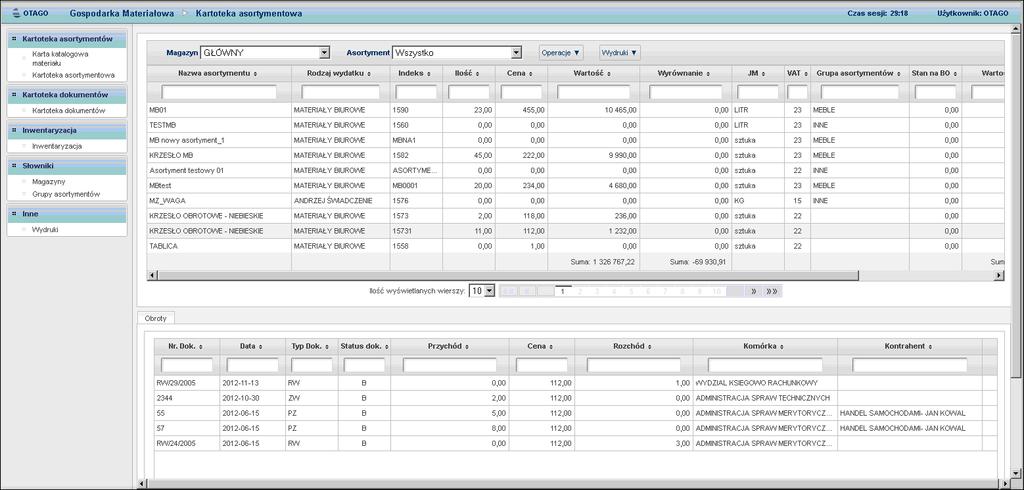
Task: Sort by Komórka column header
Action: [765, 346]
